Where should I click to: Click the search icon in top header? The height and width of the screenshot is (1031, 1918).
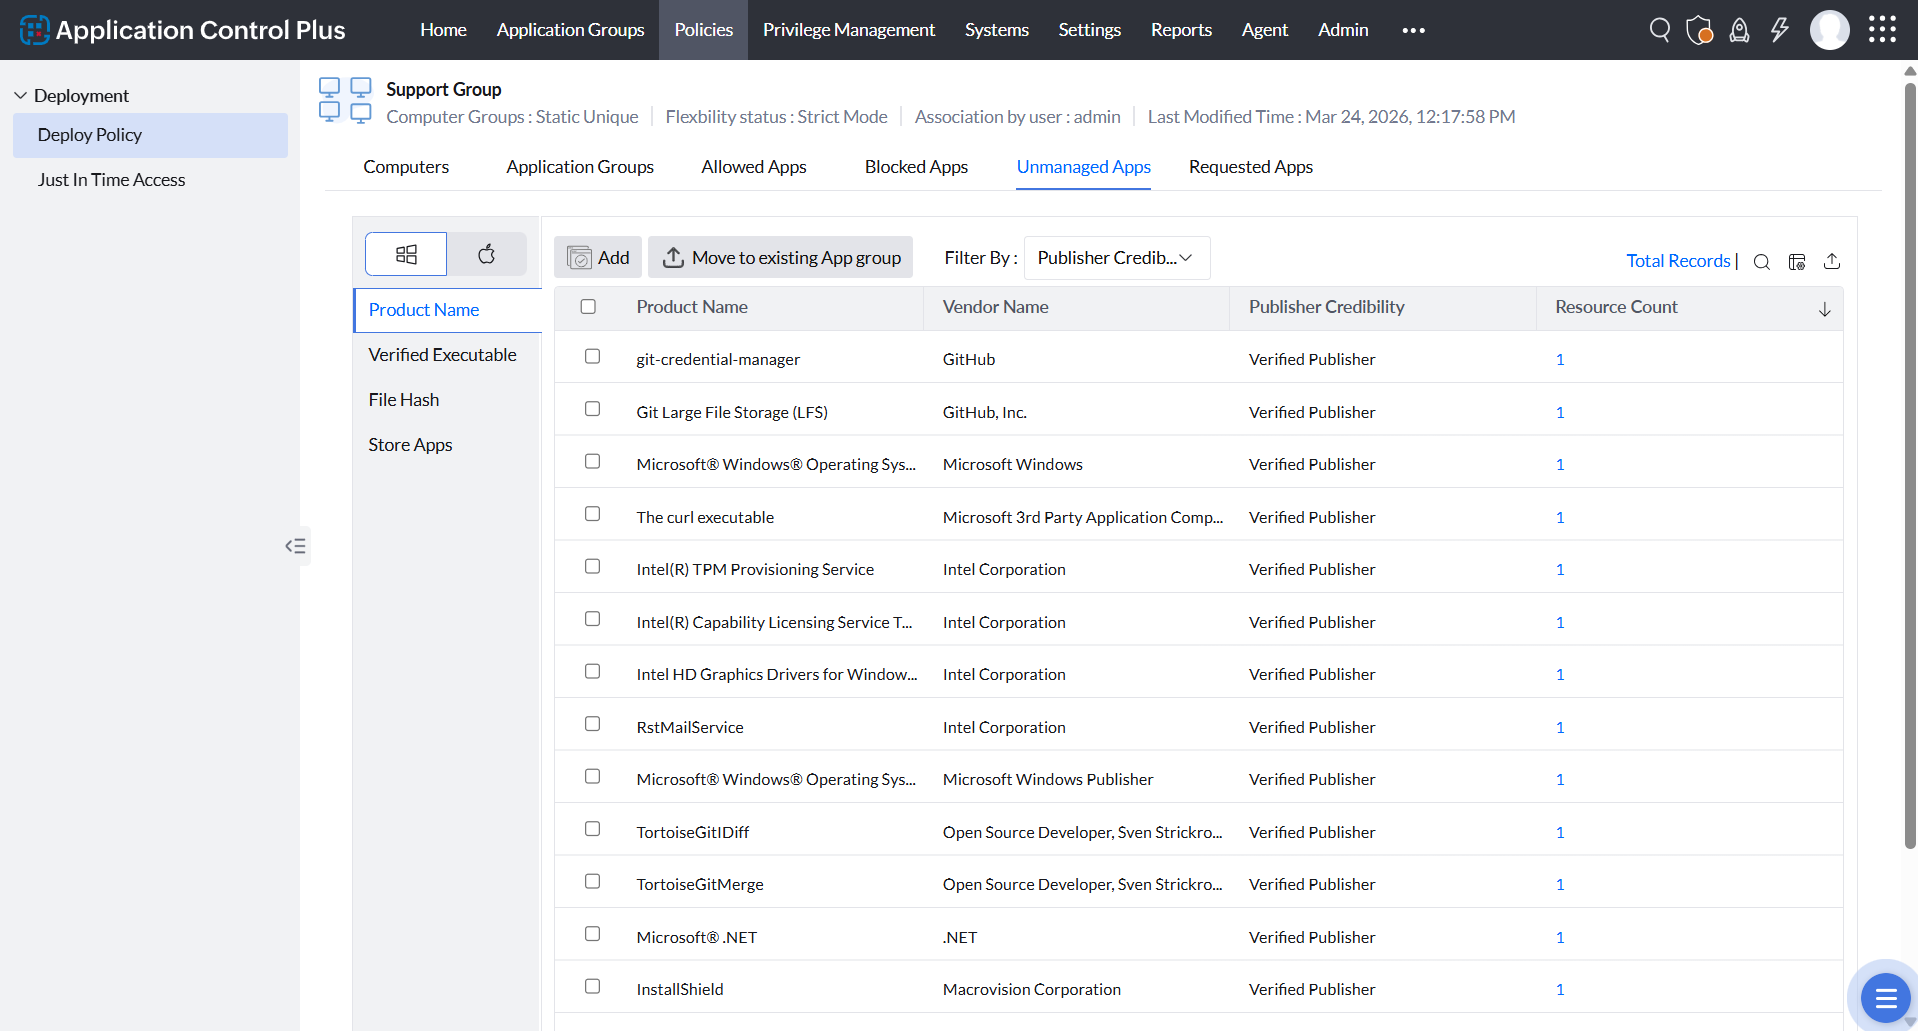(1659, 30)
